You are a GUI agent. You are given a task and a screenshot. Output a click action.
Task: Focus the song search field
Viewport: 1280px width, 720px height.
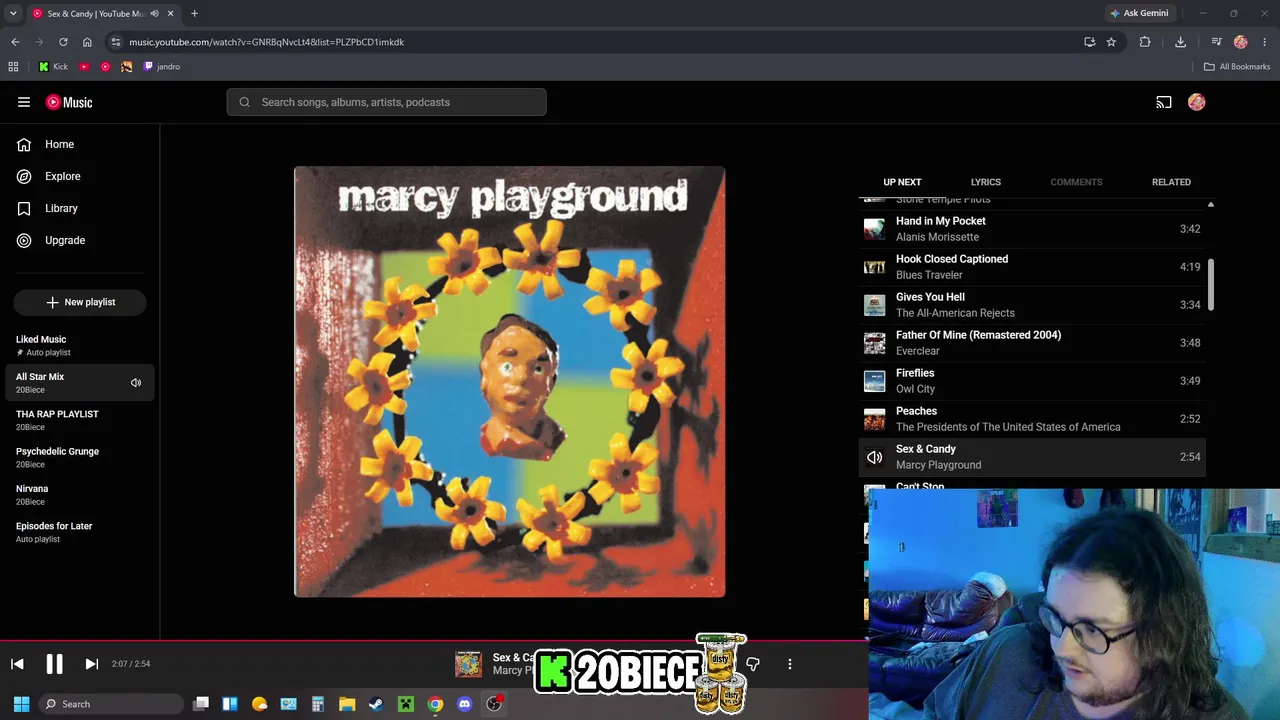(x=386, y=102)
